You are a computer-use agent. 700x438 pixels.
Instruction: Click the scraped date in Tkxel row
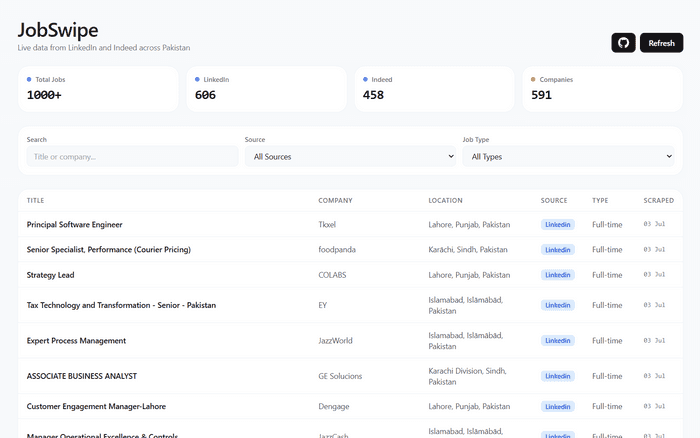tap(654, 224)
